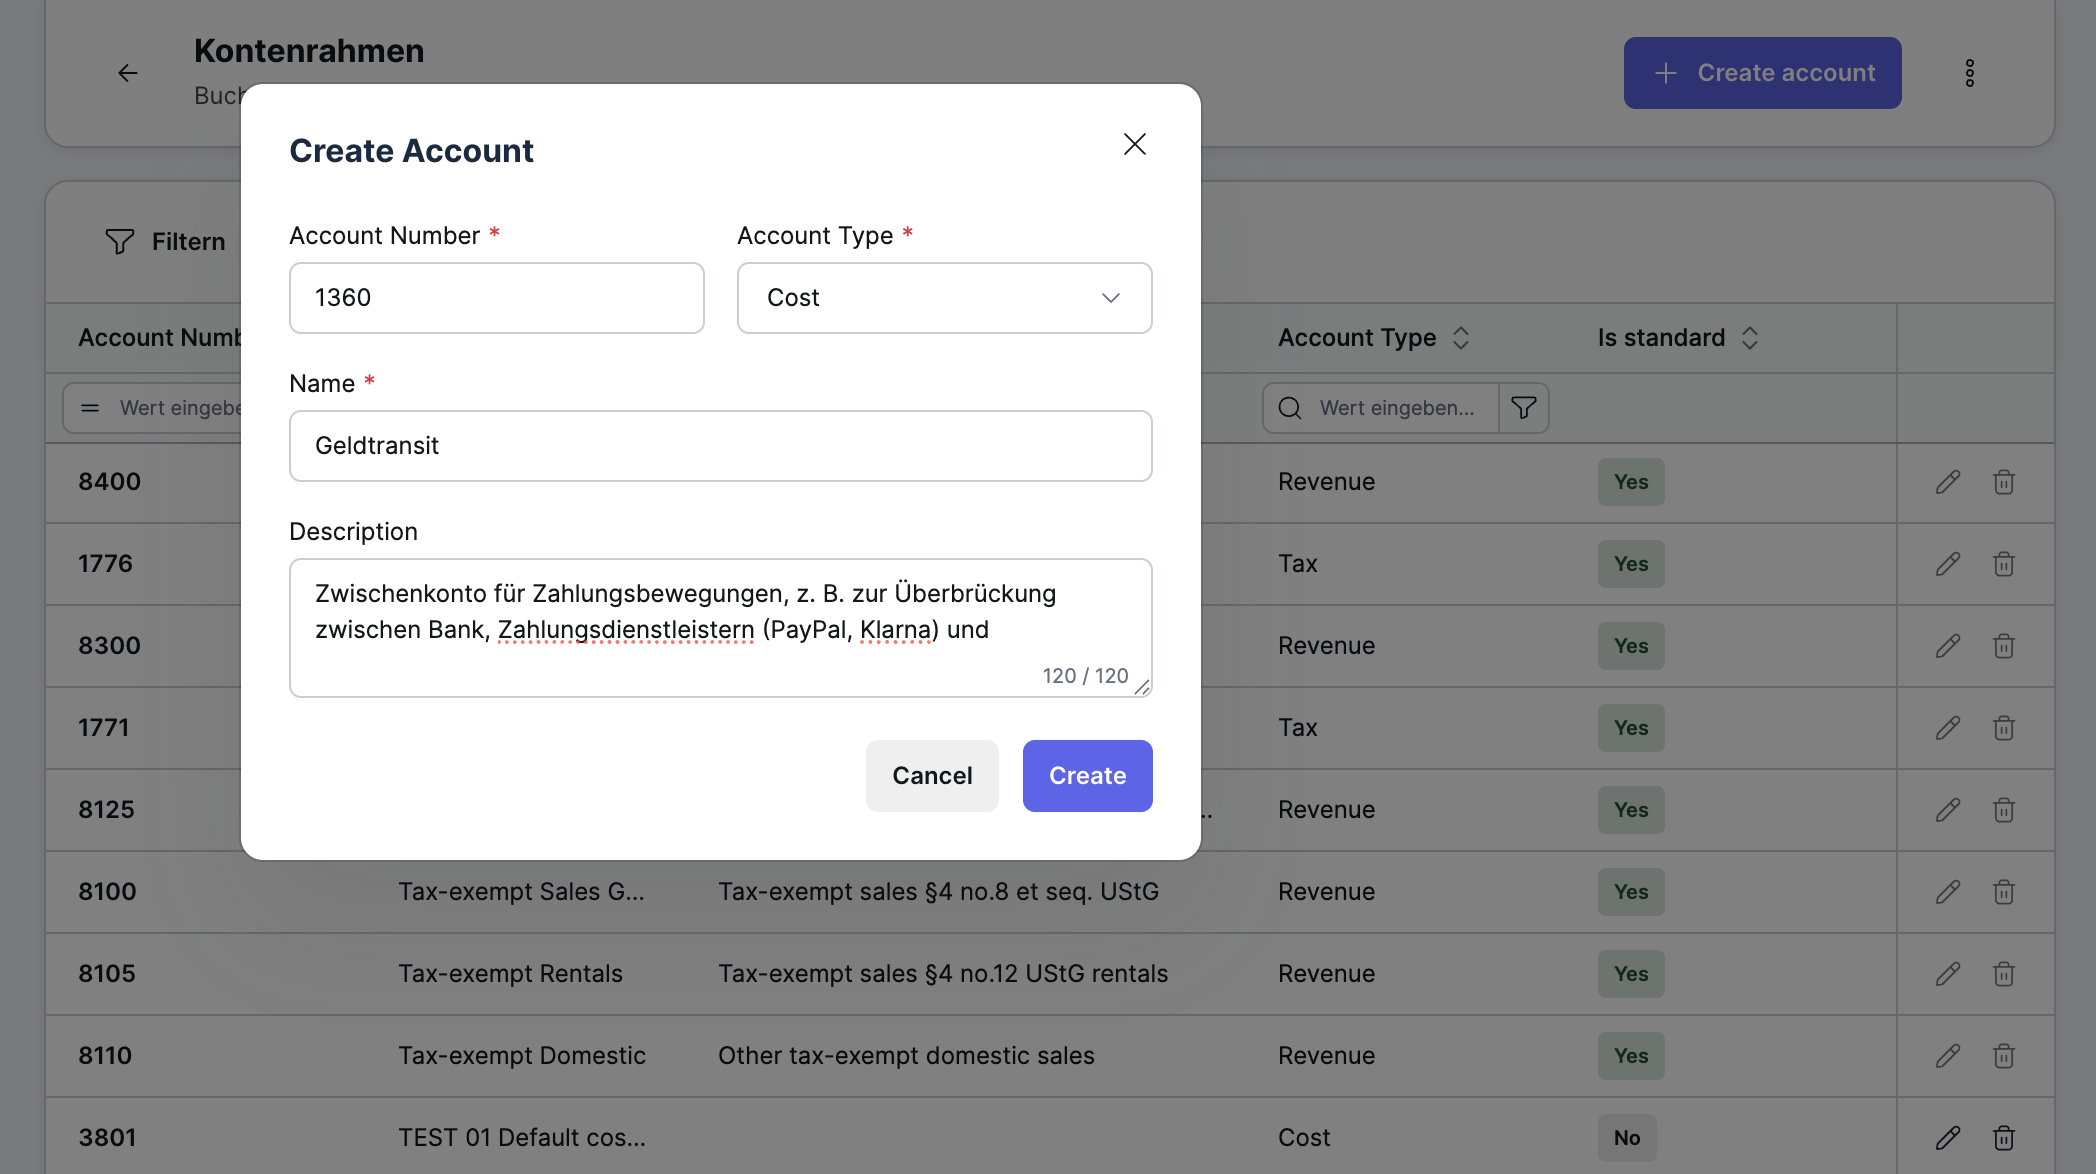Delete account 1776 with the trash icon
The image size is (2096, 1174).
tap(2003, 564)
